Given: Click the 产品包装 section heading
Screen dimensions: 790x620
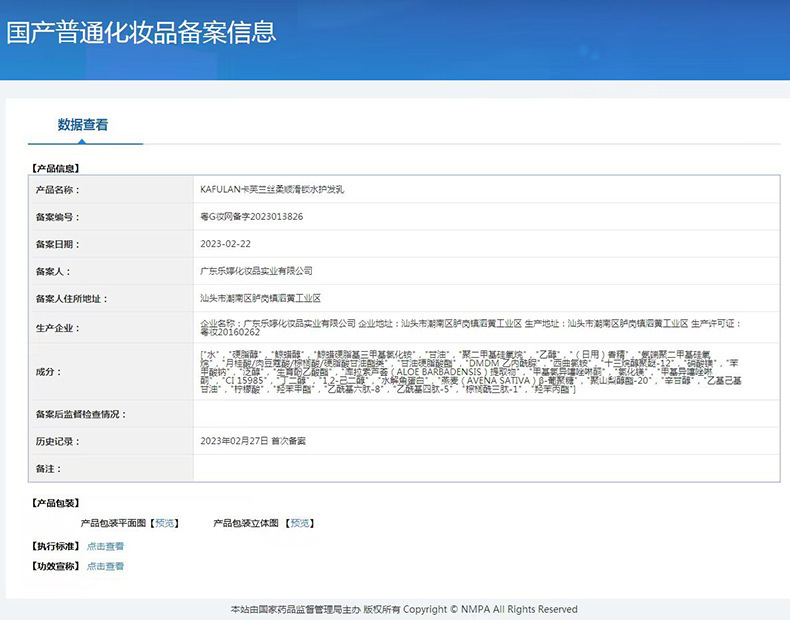Looking at the screenshot, I should click(x=55, y=503).
